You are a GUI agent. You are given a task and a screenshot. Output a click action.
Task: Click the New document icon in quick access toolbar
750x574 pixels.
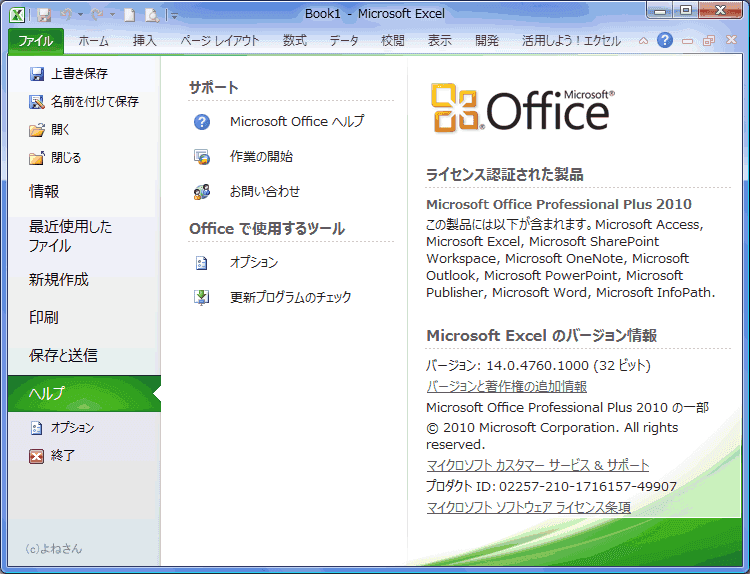[x=130, y=15]
